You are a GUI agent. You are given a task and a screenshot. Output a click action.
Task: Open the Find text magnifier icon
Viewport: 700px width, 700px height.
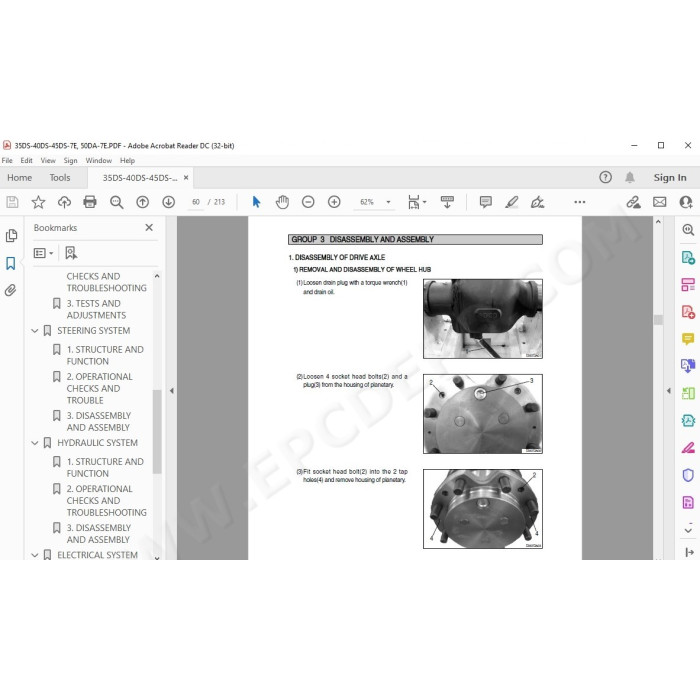coord(117,202)
